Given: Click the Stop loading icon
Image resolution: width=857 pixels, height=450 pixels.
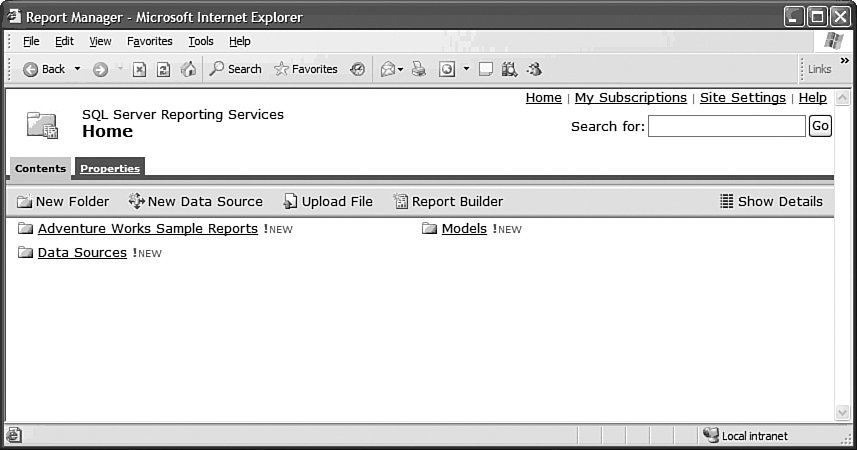Looking at the screenshot, I should [x=139, y=69].
